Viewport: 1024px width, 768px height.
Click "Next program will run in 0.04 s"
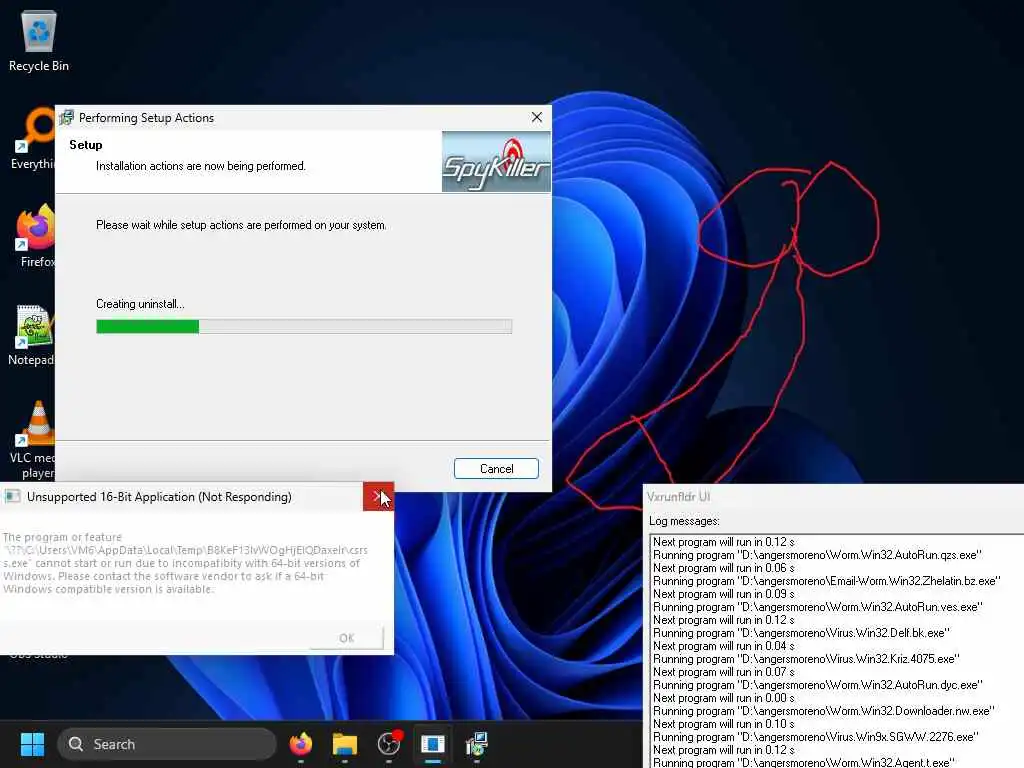click(724, 646)
